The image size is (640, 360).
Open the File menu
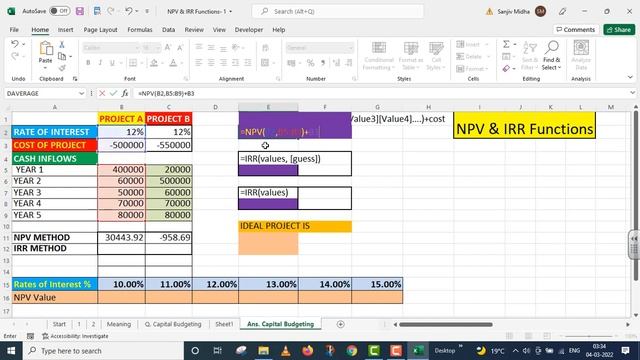14,30
